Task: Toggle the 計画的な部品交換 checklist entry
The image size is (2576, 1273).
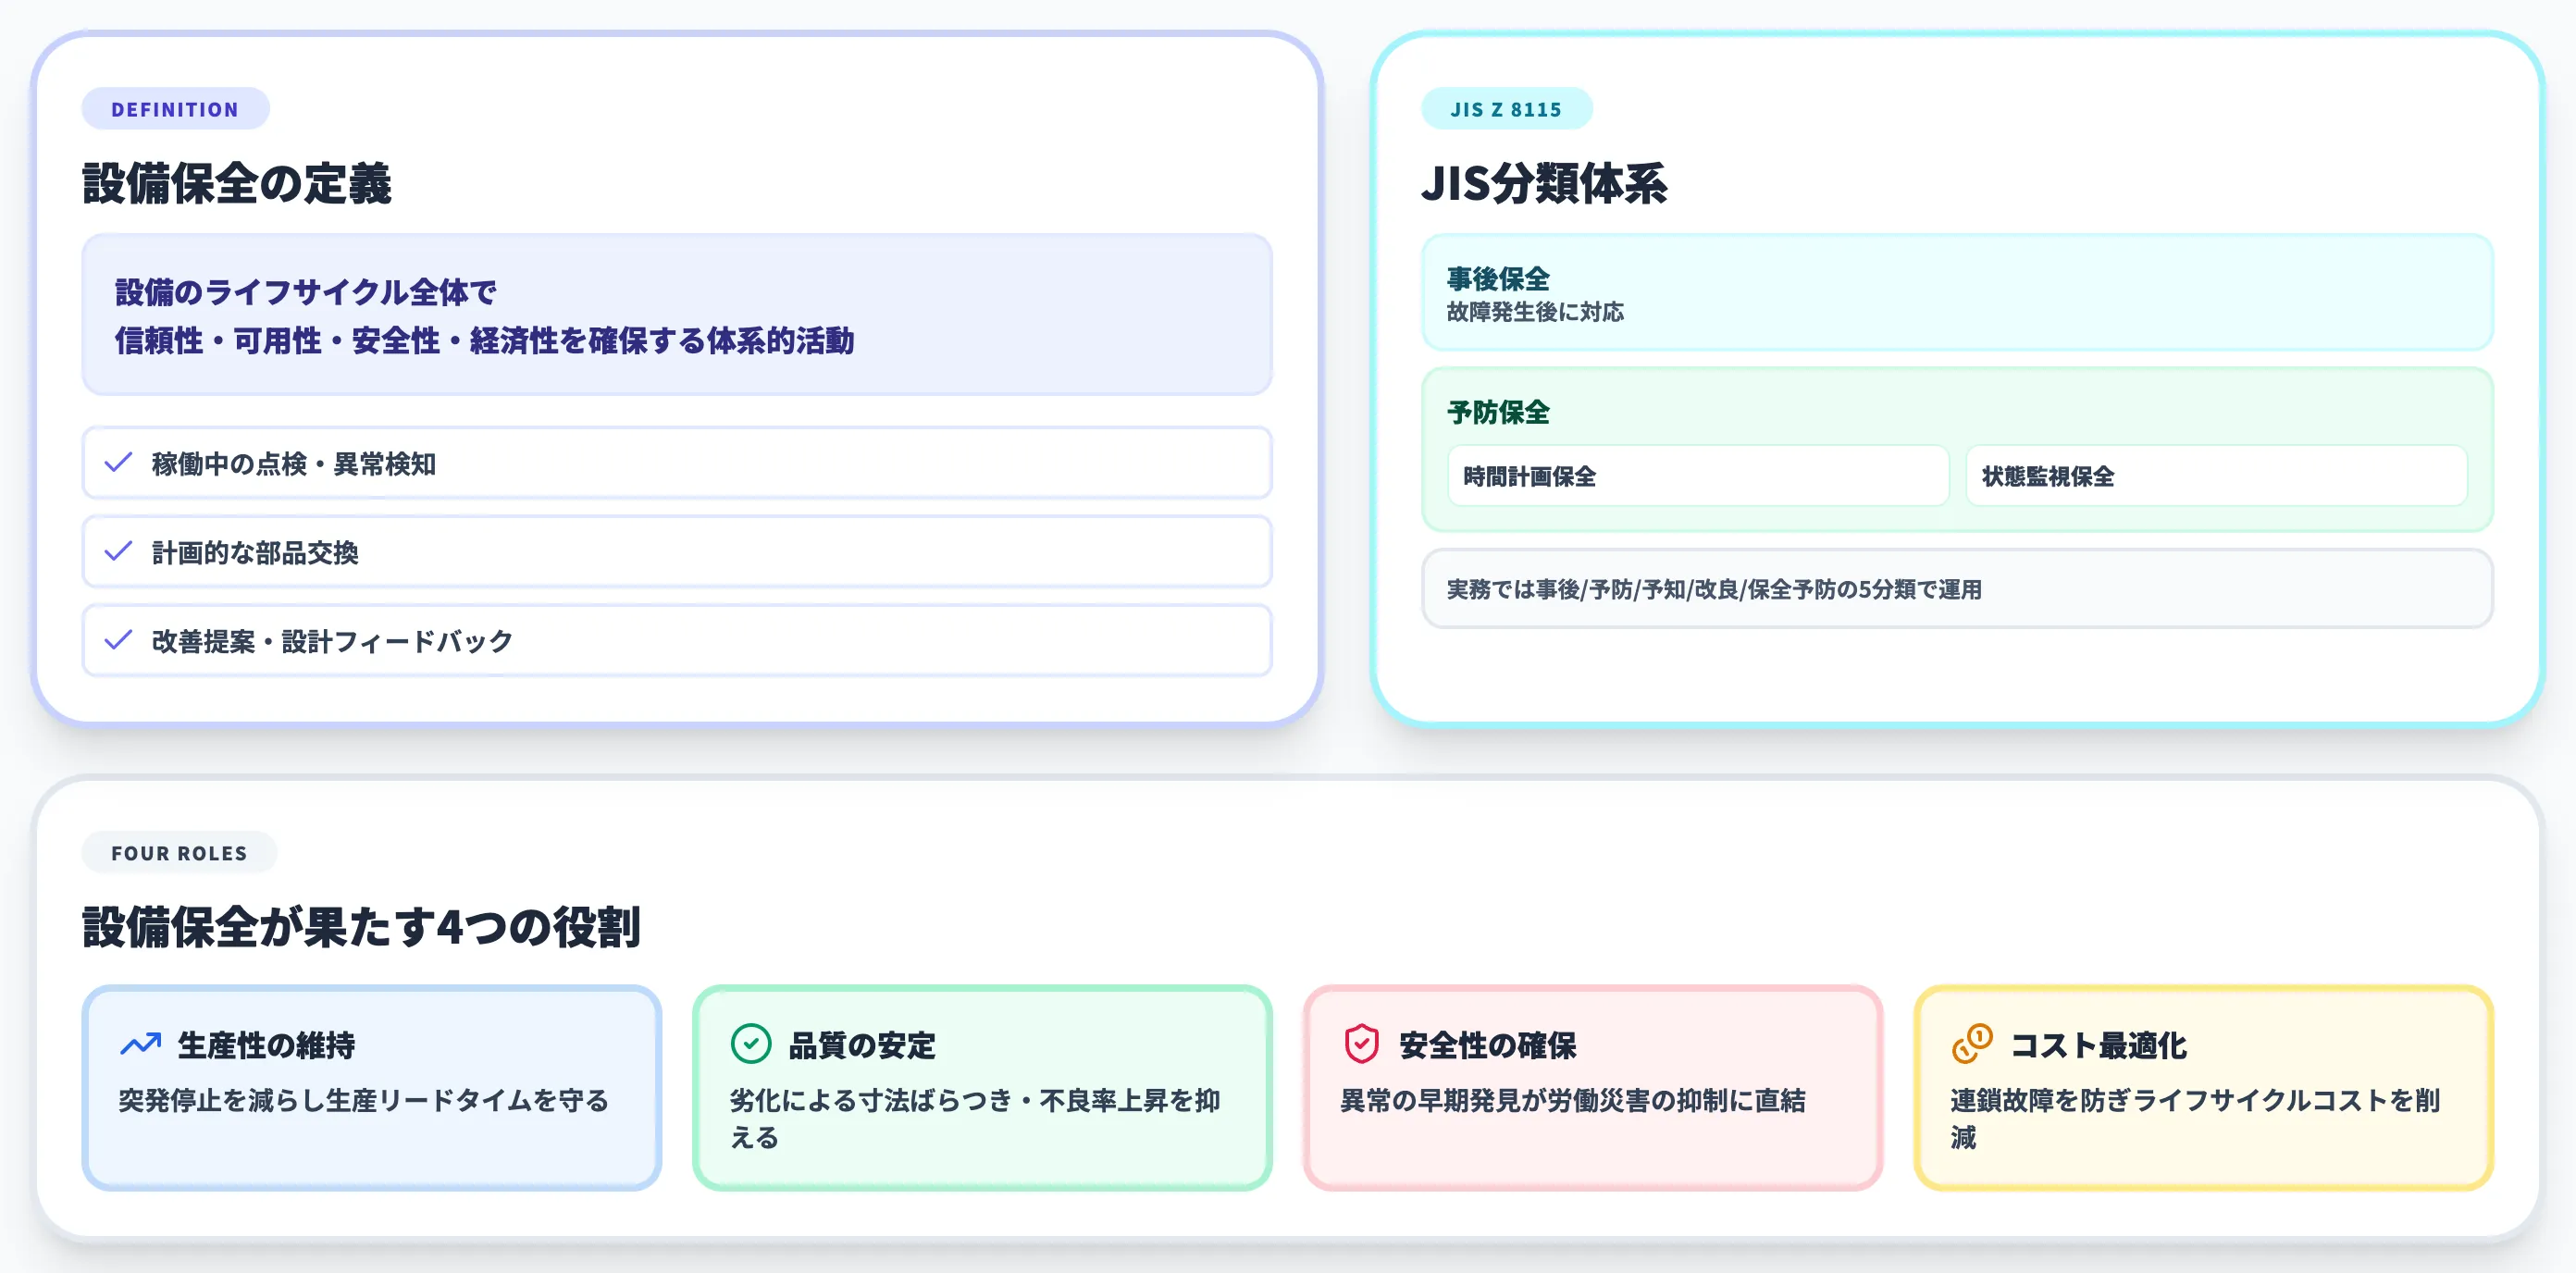Action: point(677,551)
